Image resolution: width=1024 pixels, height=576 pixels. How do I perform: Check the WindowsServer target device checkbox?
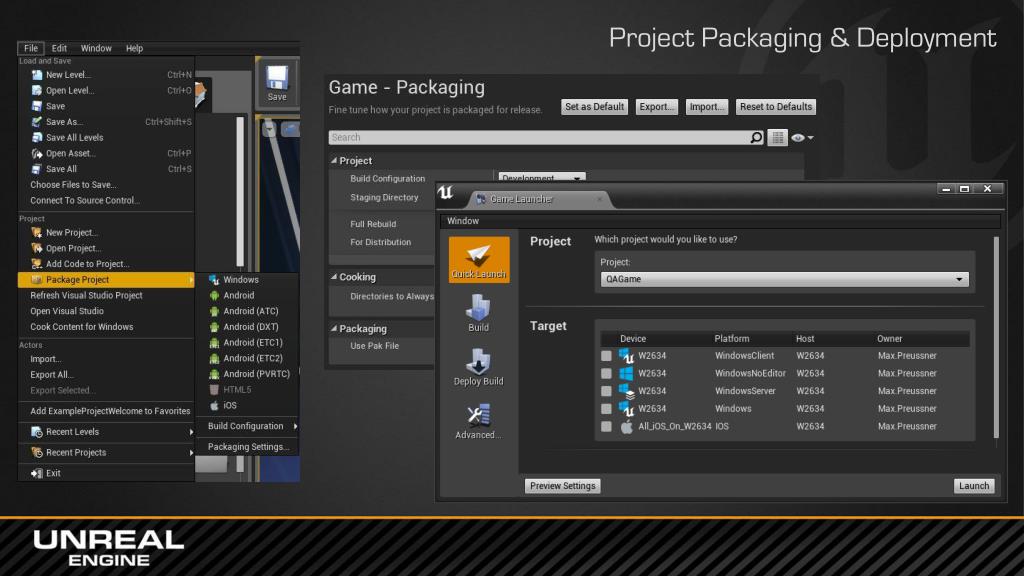(606, 391)
